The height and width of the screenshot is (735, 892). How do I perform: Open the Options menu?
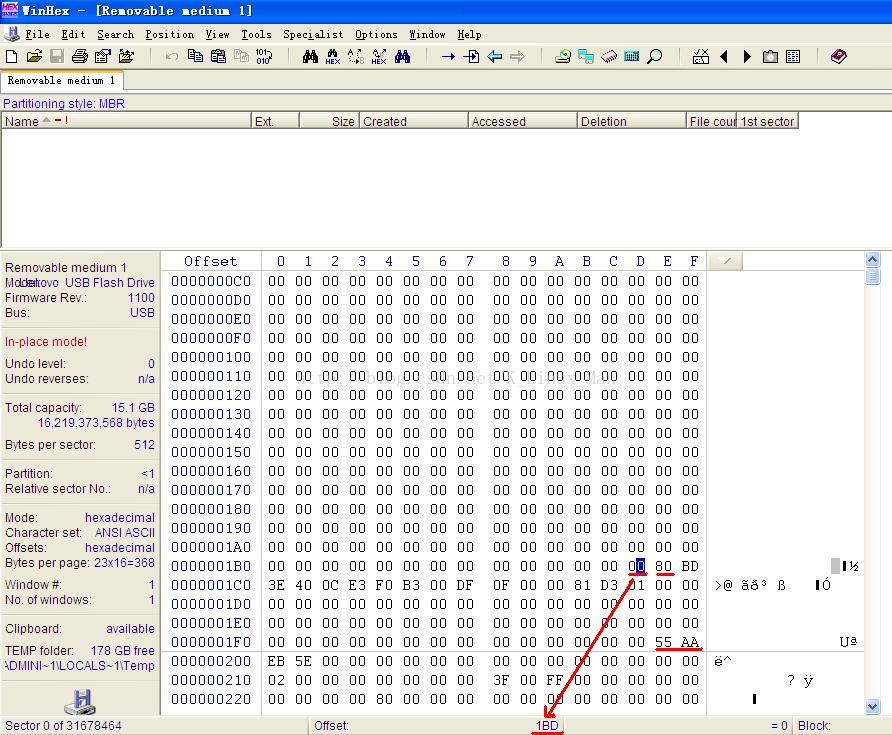click(376, 34)
